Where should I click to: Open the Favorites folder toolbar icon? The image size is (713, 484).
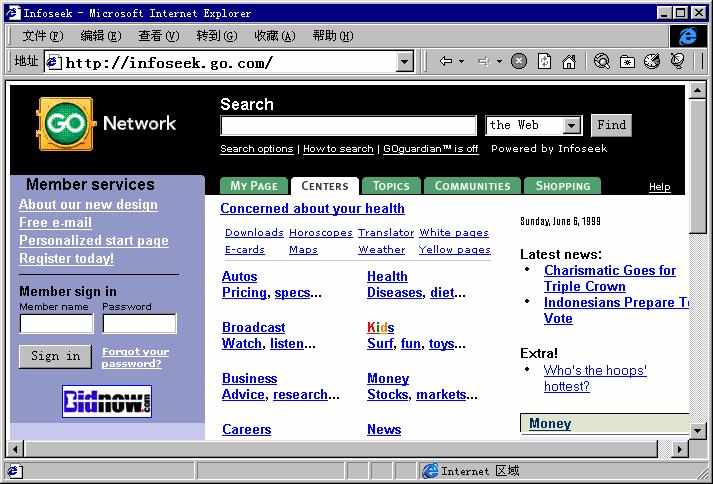627,61
